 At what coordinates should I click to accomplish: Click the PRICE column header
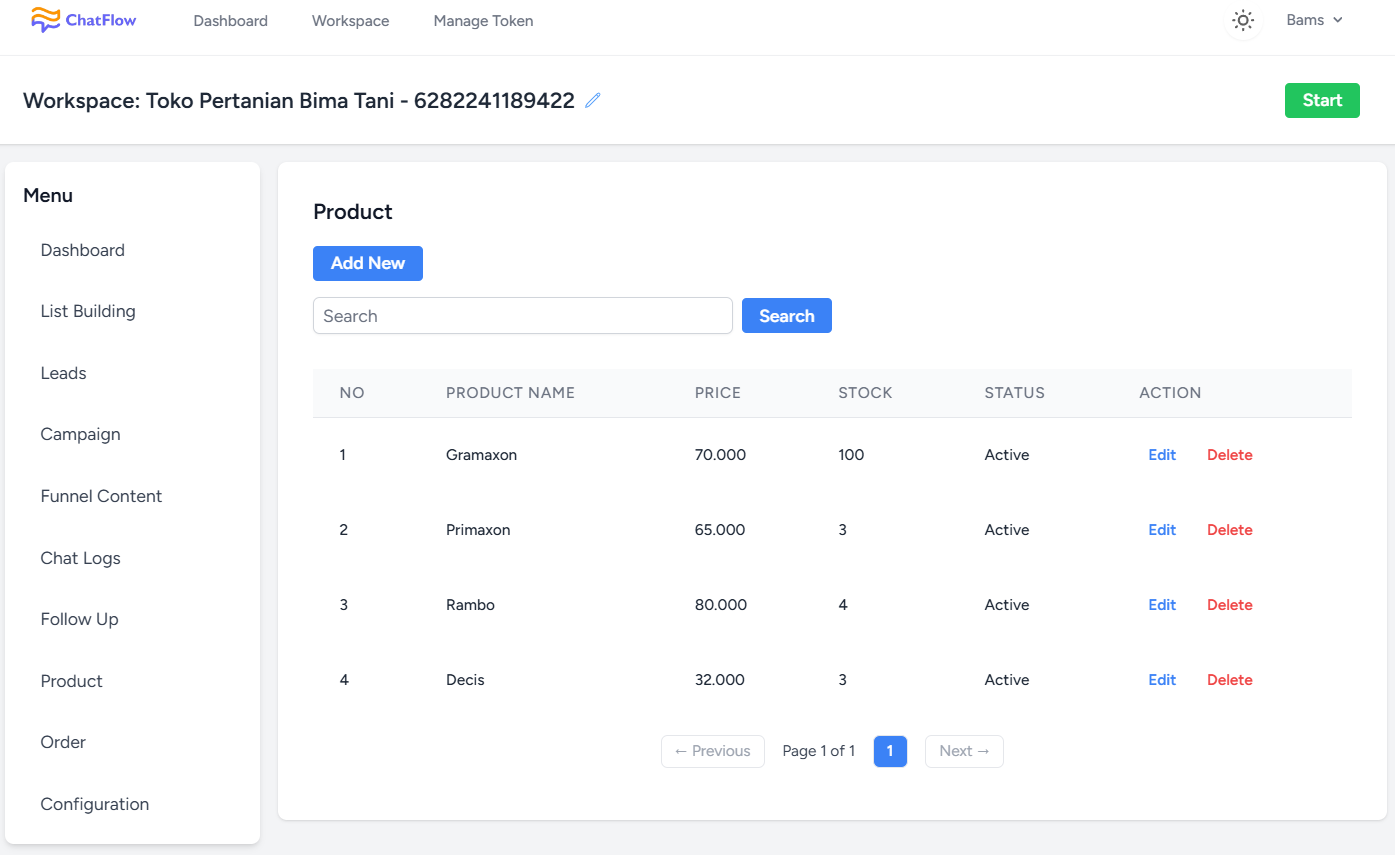pyautogui.click(x=718, y=393)
